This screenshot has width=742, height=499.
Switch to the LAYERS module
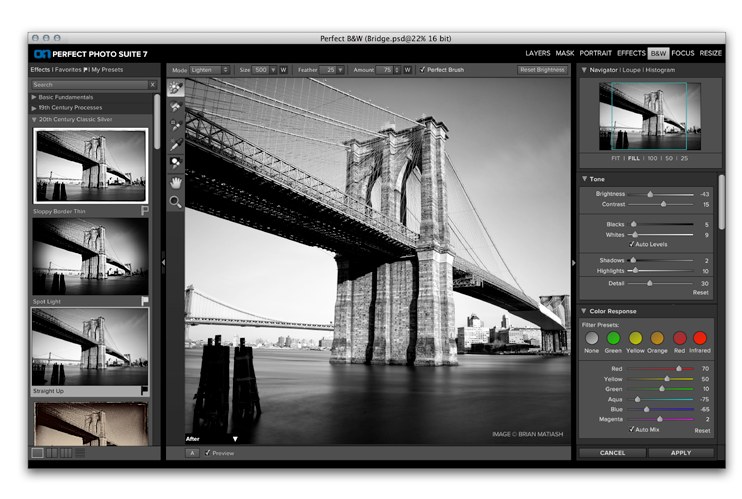[538, 53]
